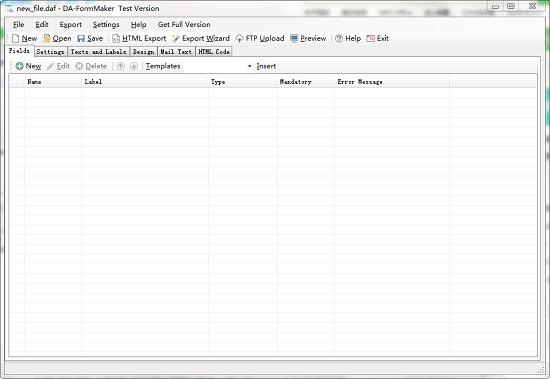550x379 pixels.
Task: Switch to the Fields tab
Action: [x=19, y=51]
